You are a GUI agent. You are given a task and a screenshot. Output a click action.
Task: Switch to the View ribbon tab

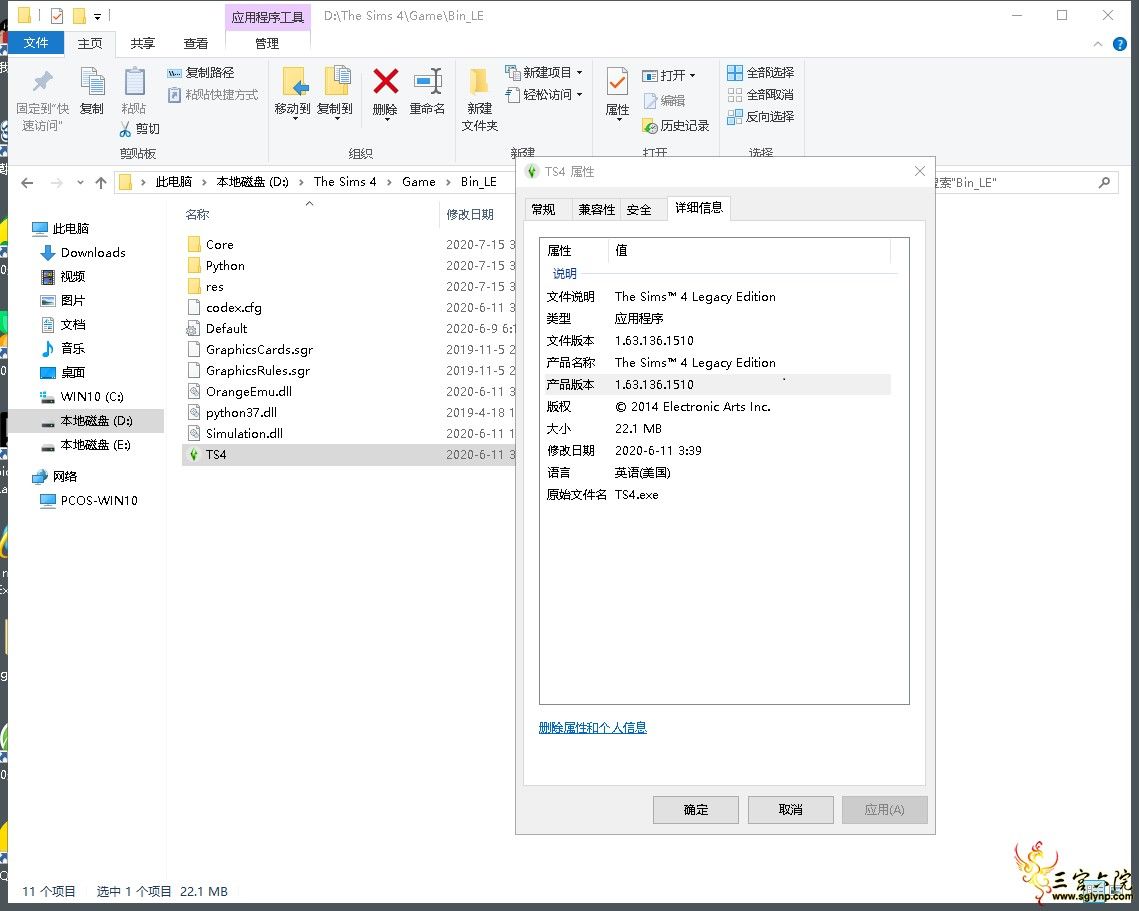(x=195, y=44)
